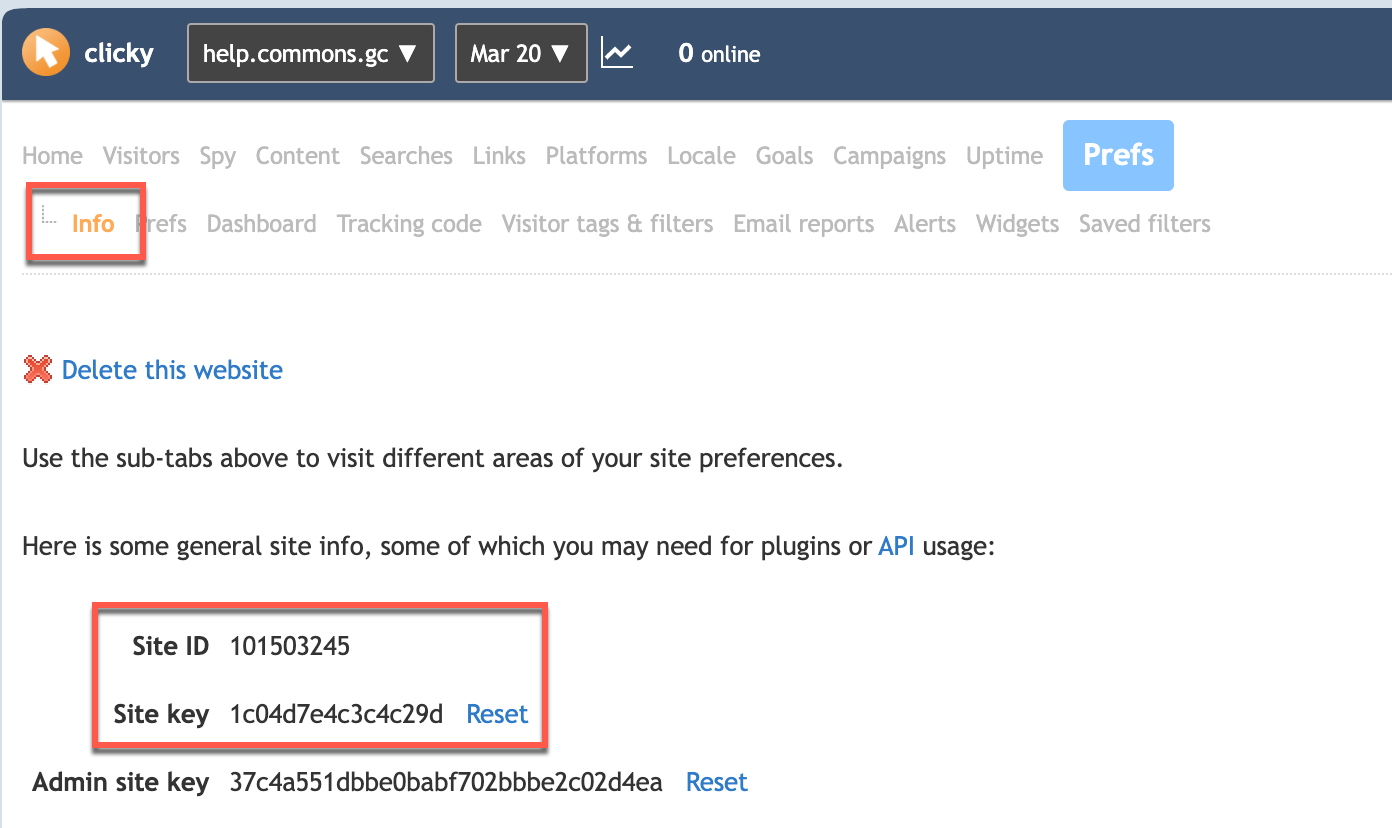Reset the Site key
The height and width of the screenshot is (828, 1392).
pos(497,715)
